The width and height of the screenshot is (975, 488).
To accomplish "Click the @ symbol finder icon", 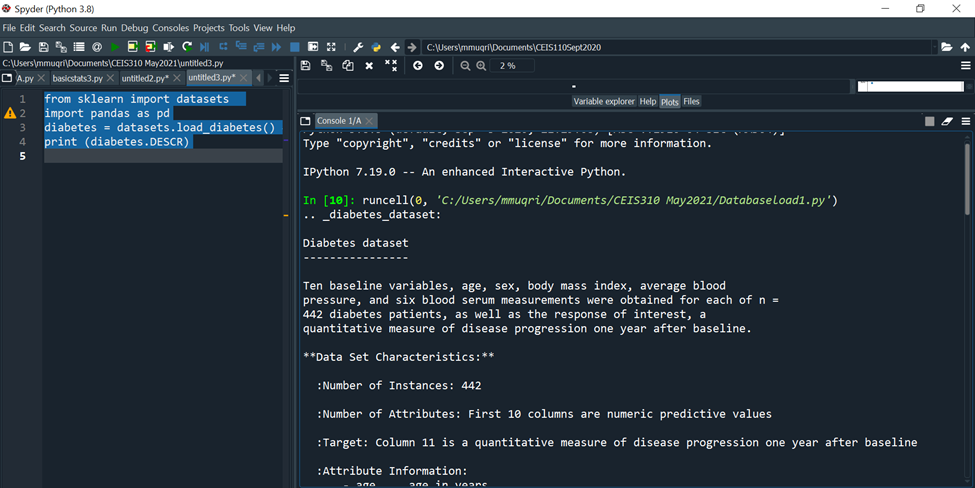I will [97, 47].
